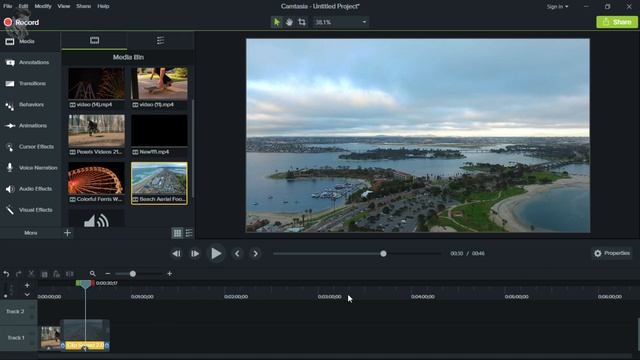Add a new track with plus icon
The image size is (640, 360).
27,285
